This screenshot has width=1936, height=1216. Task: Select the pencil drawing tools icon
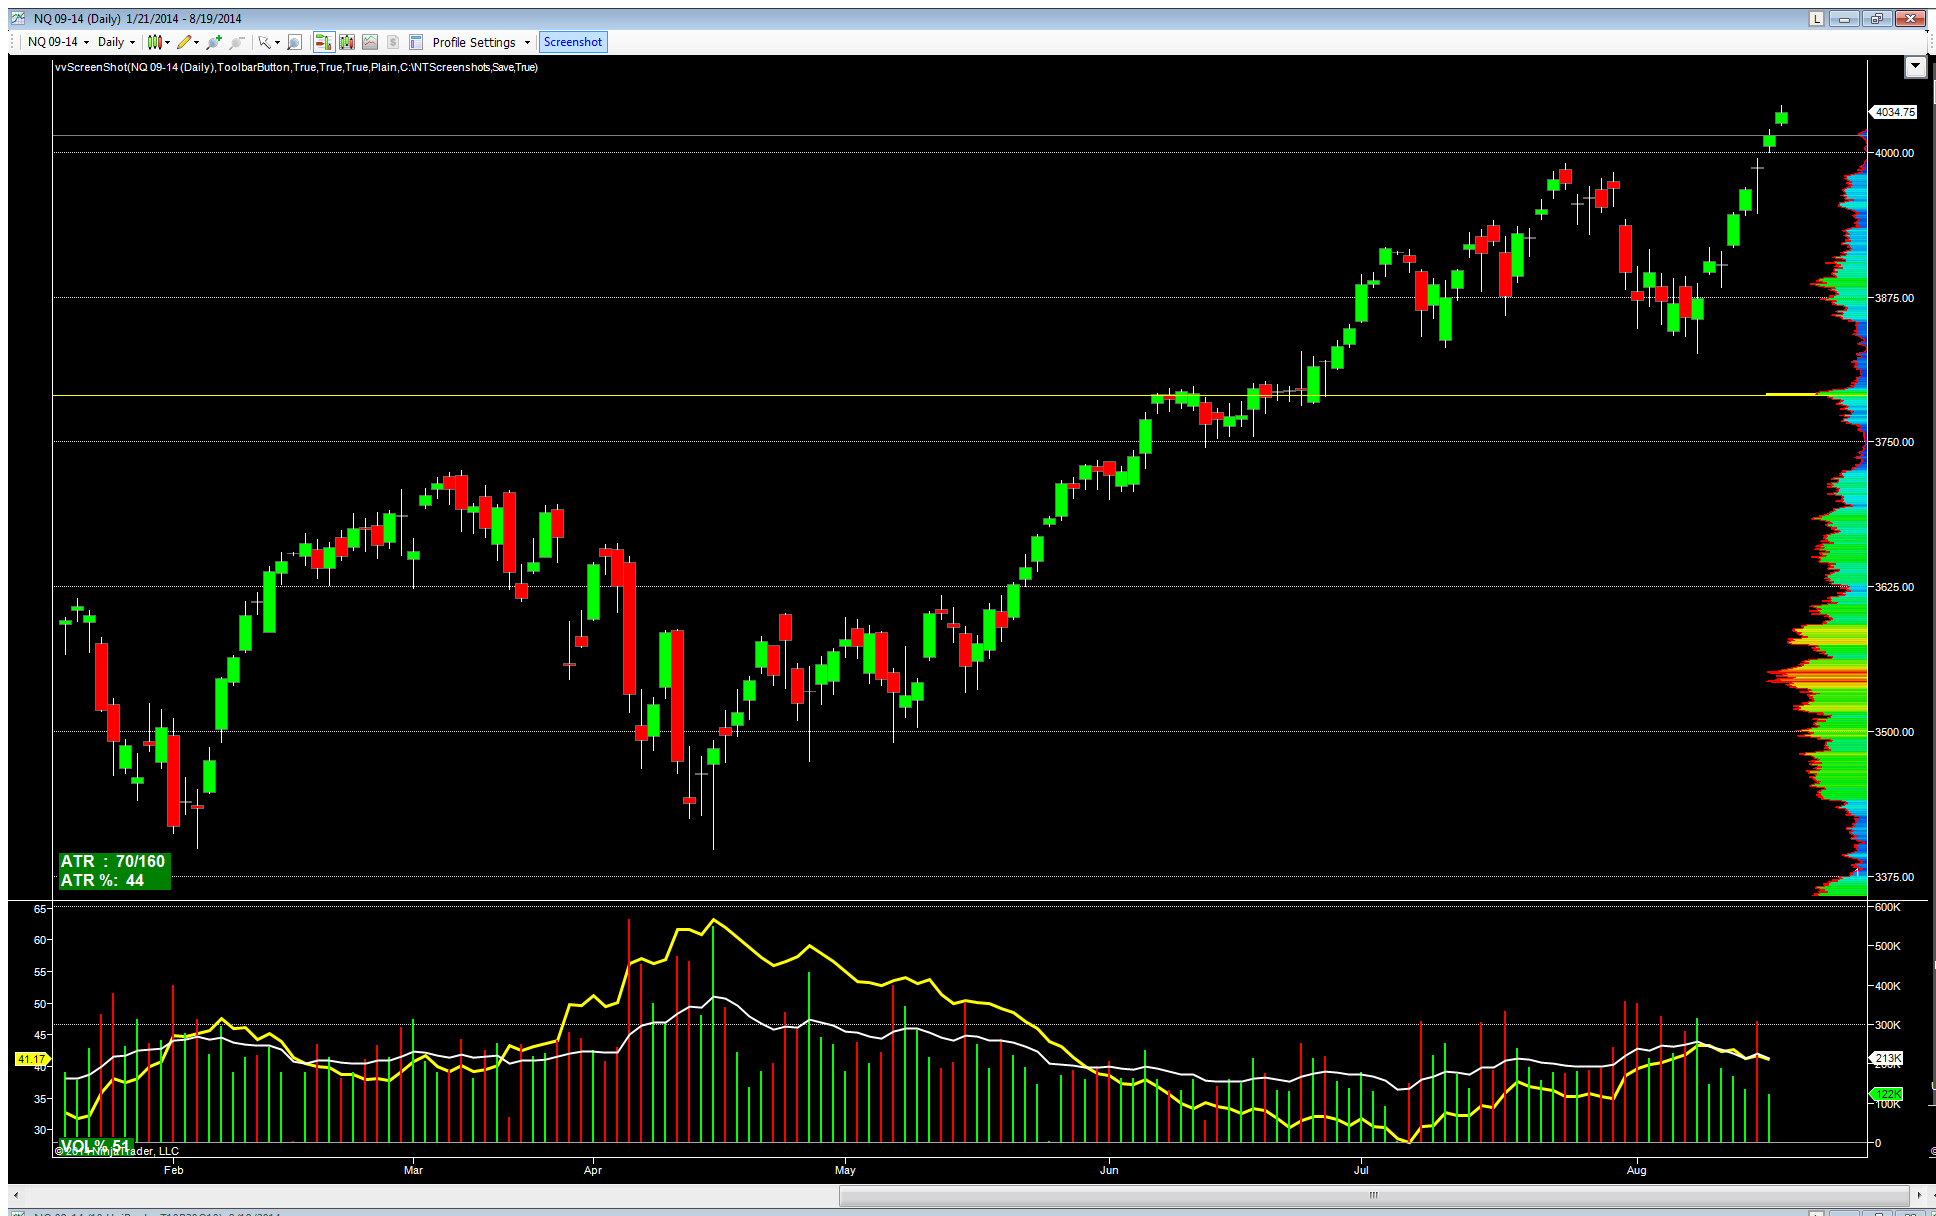click(x=184, y=42)
